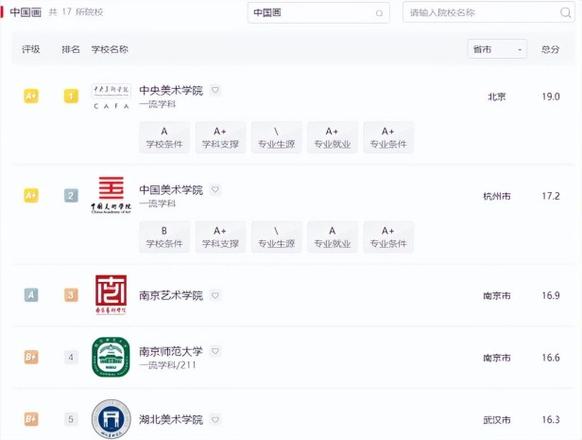Click the 一流学科 tag under 中国美术学院

click(x=157, y=203)
